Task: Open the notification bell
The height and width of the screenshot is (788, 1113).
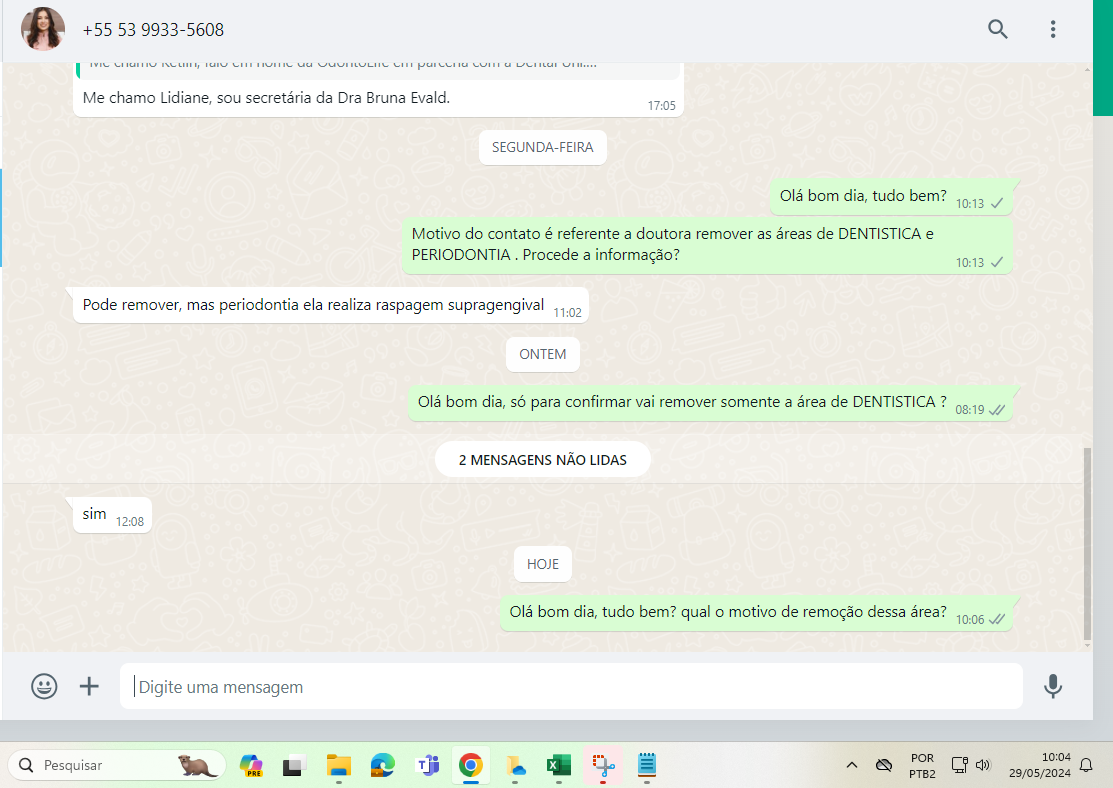Action: pyautogui.click(x=1086, y=765)
